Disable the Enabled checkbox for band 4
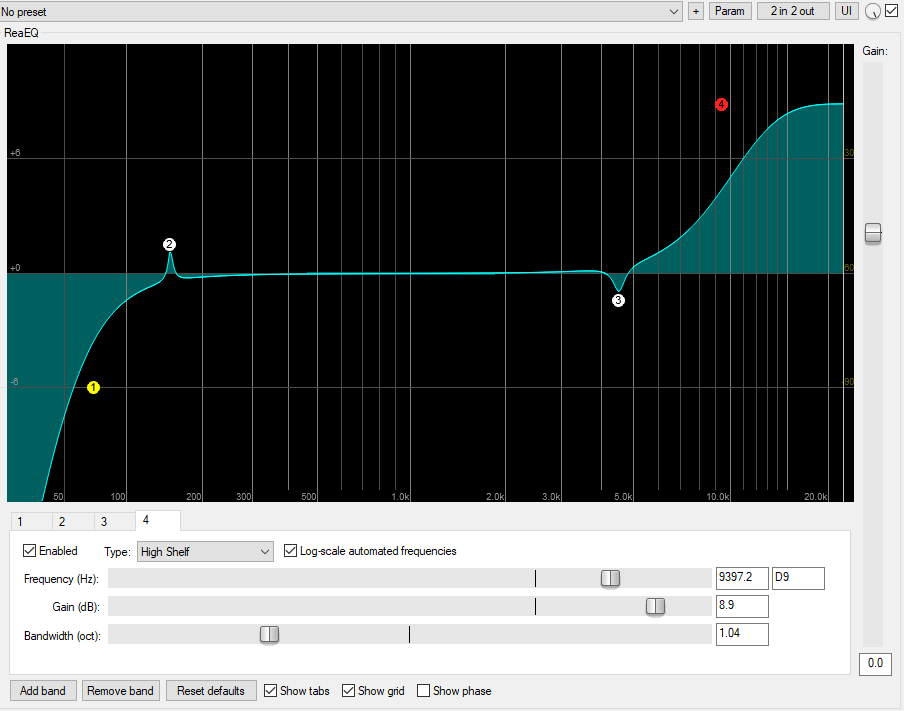The width and height of the screenshot is (904, 711). 29,551
